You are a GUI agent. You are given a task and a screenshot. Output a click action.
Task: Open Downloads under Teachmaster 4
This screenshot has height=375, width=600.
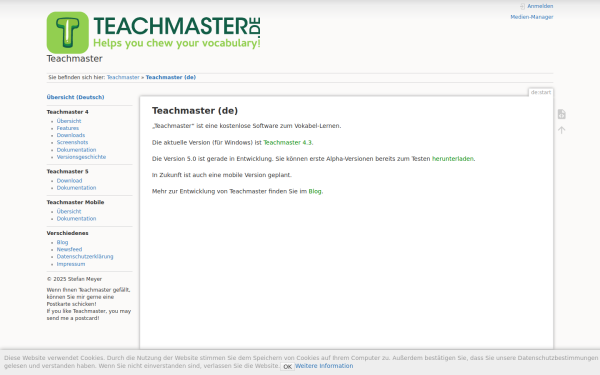71,135
